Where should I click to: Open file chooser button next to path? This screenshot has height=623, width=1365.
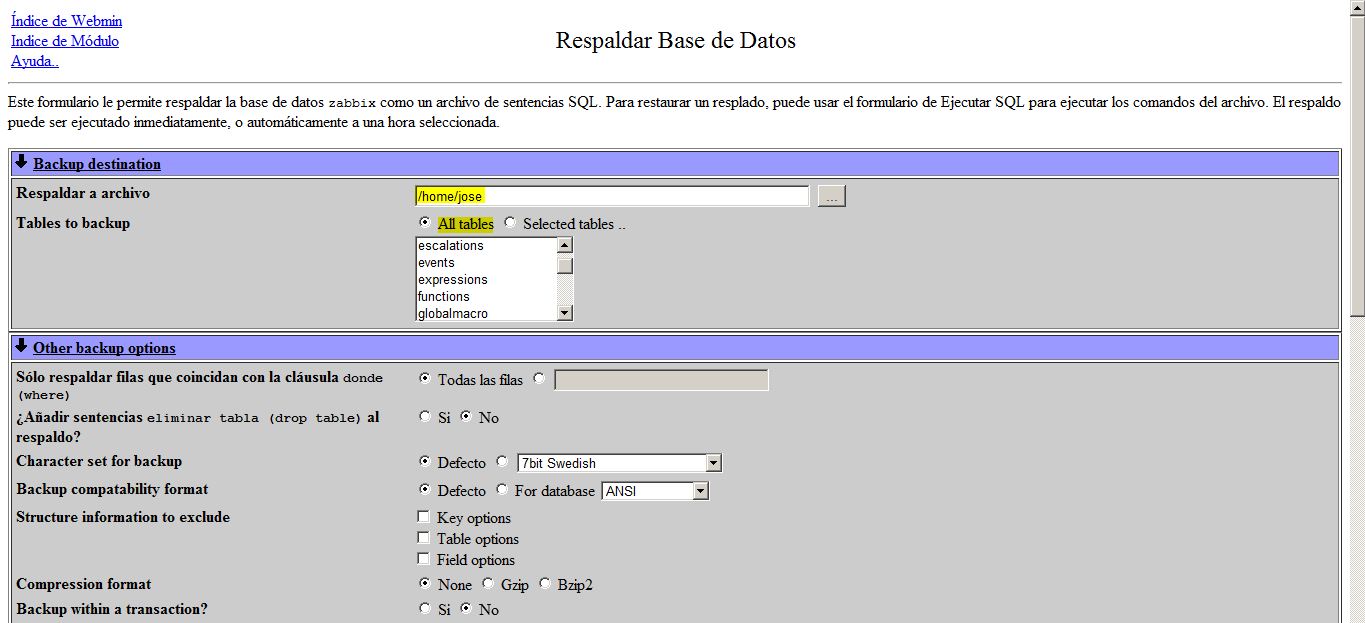(831, 196)
